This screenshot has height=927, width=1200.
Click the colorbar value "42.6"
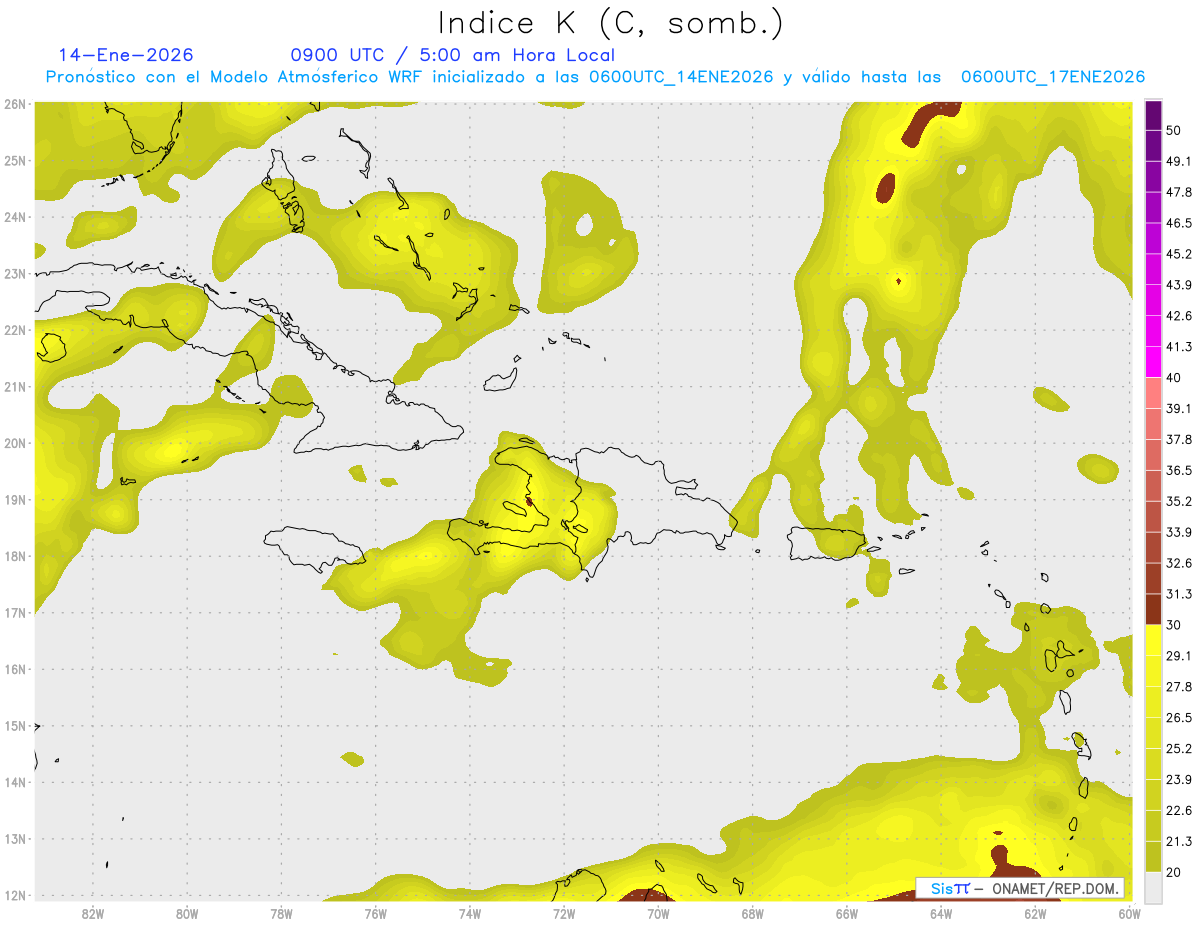coord(1179,315)
